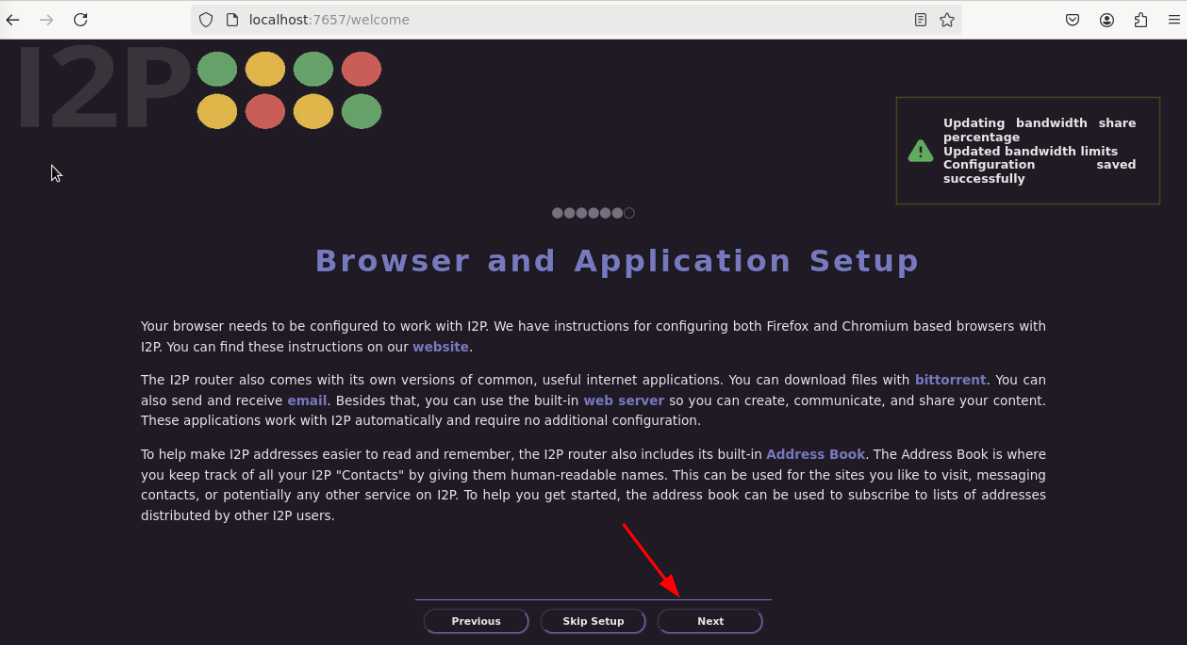This screenshot has height=645, width=1187.
Task: Open the email link
Action: [x=307, y=400]
